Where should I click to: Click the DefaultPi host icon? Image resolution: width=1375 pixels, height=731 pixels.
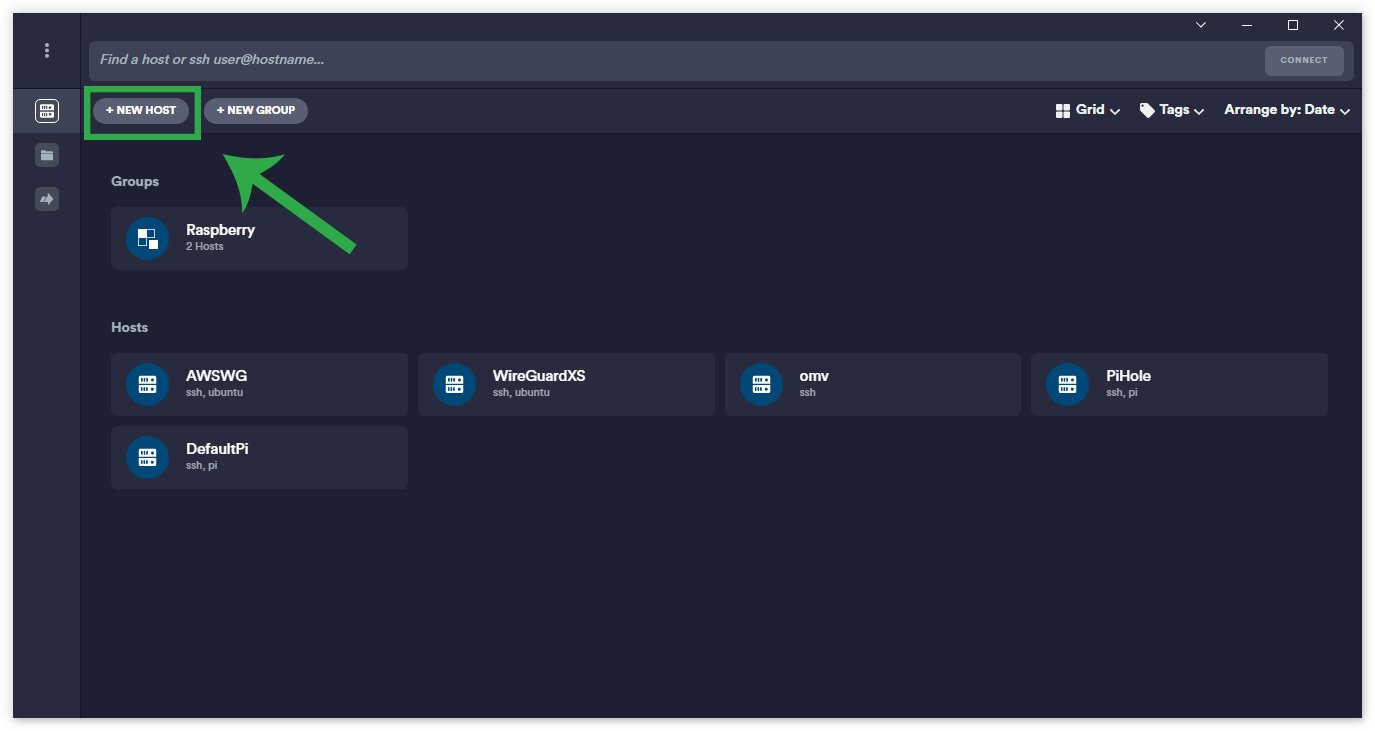148,457
